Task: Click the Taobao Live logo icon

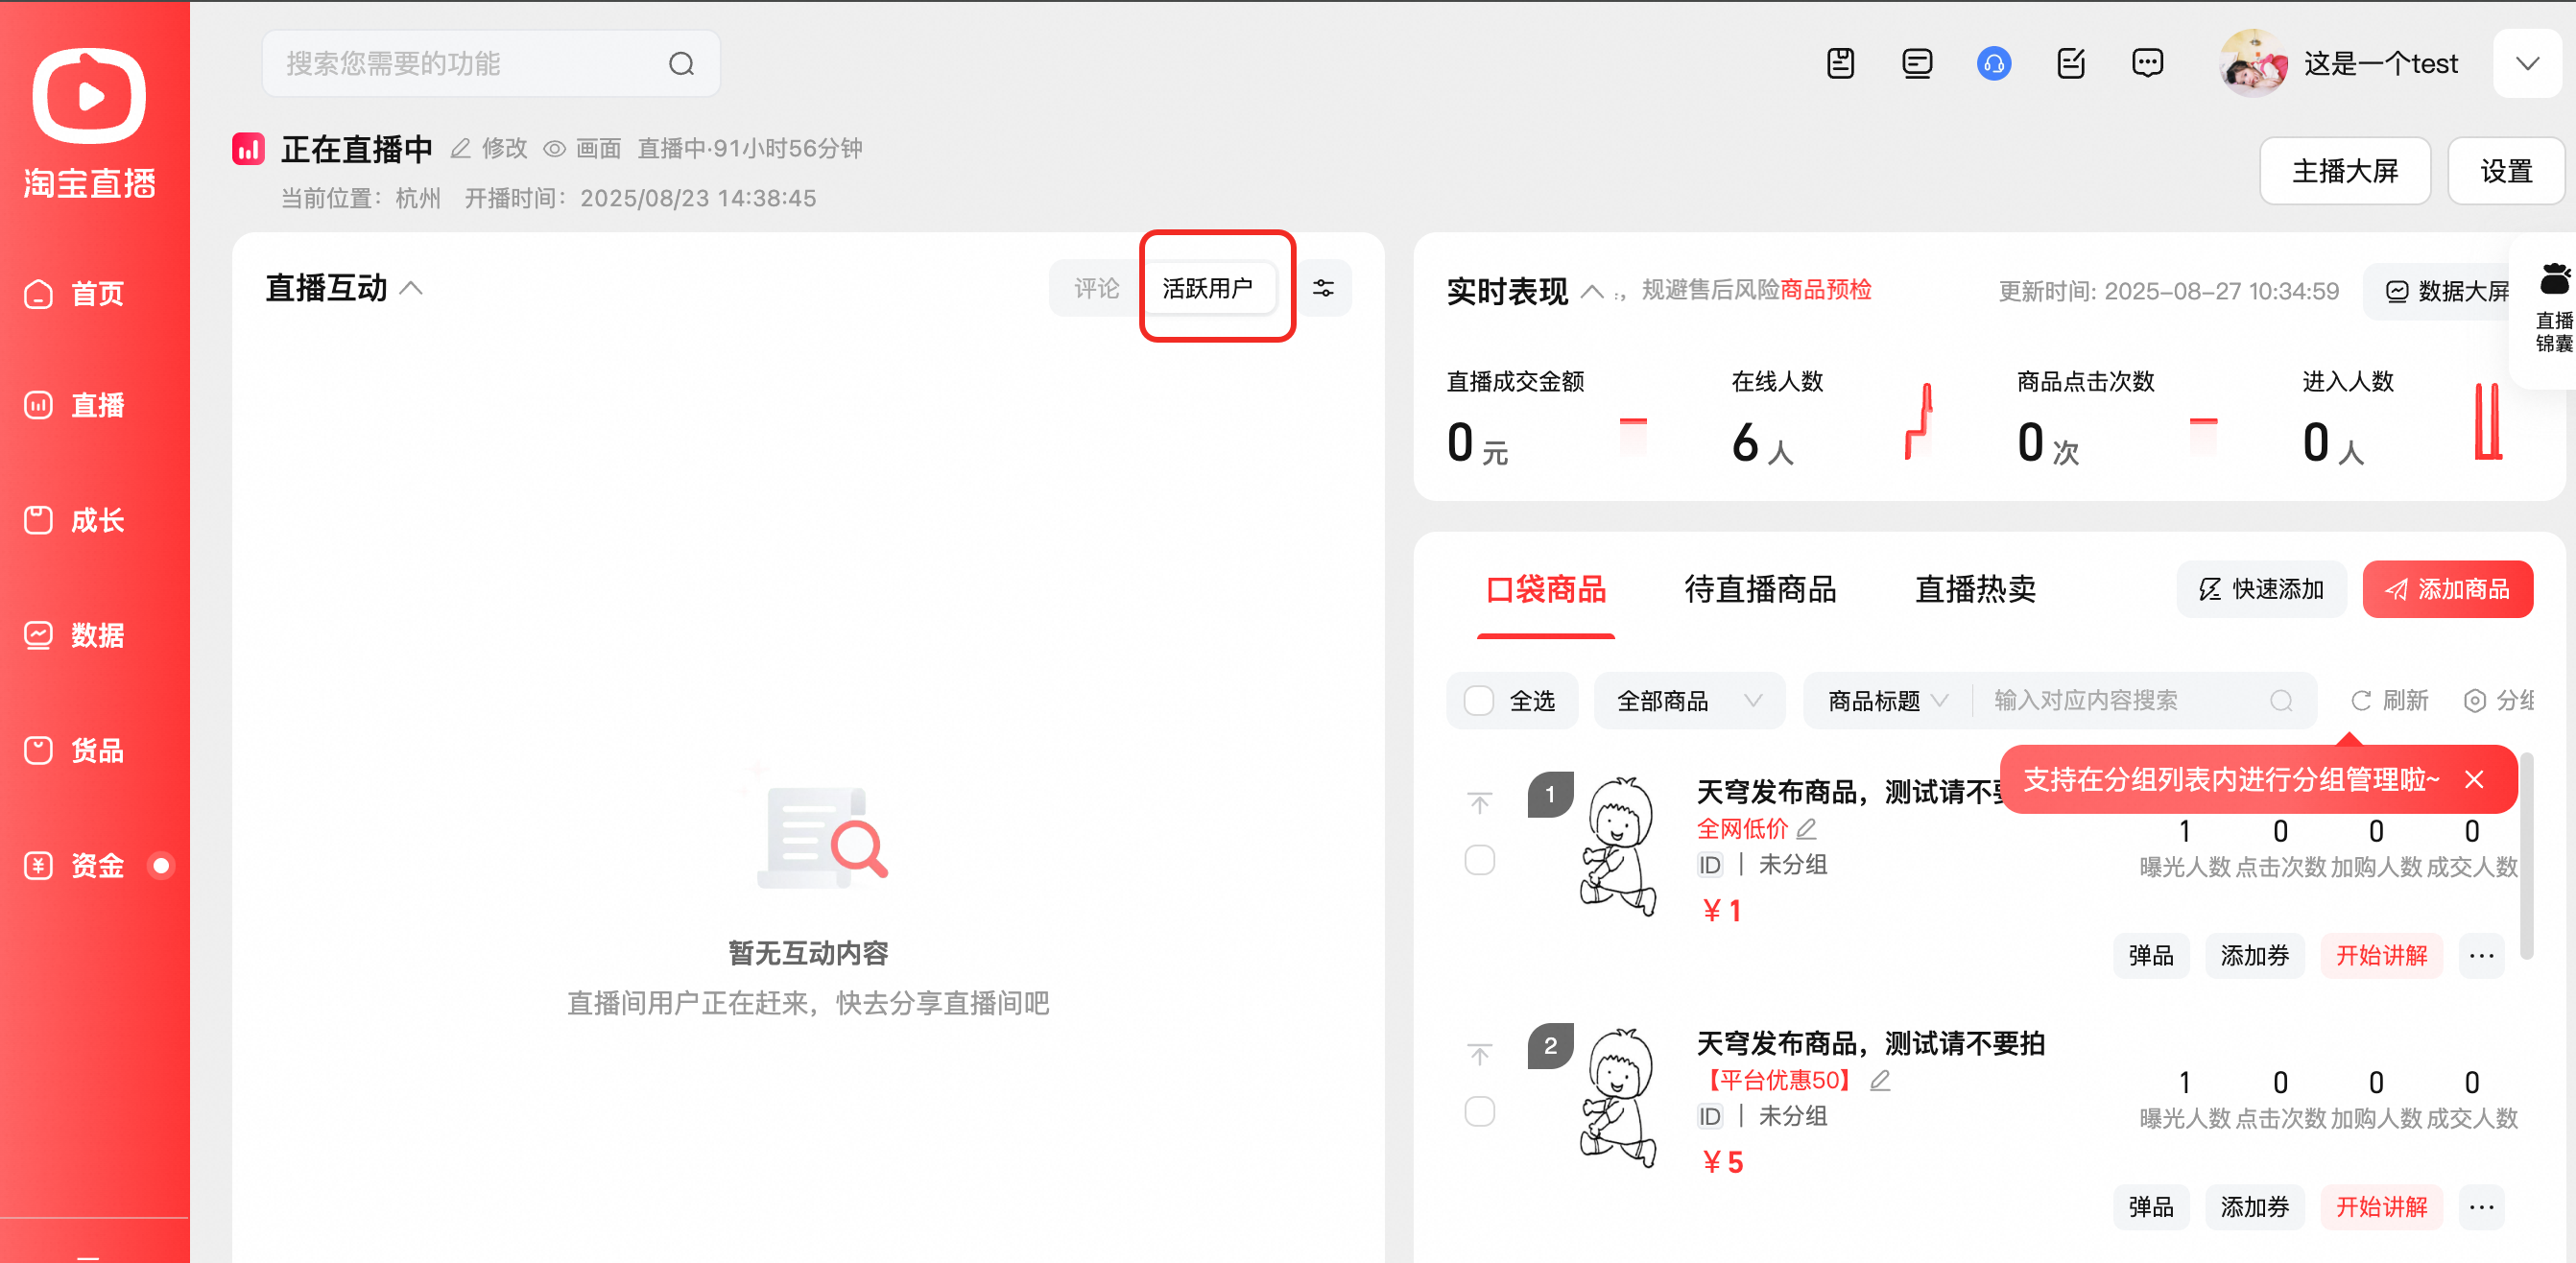Action: pyautogui.click(x=89, y=96)
